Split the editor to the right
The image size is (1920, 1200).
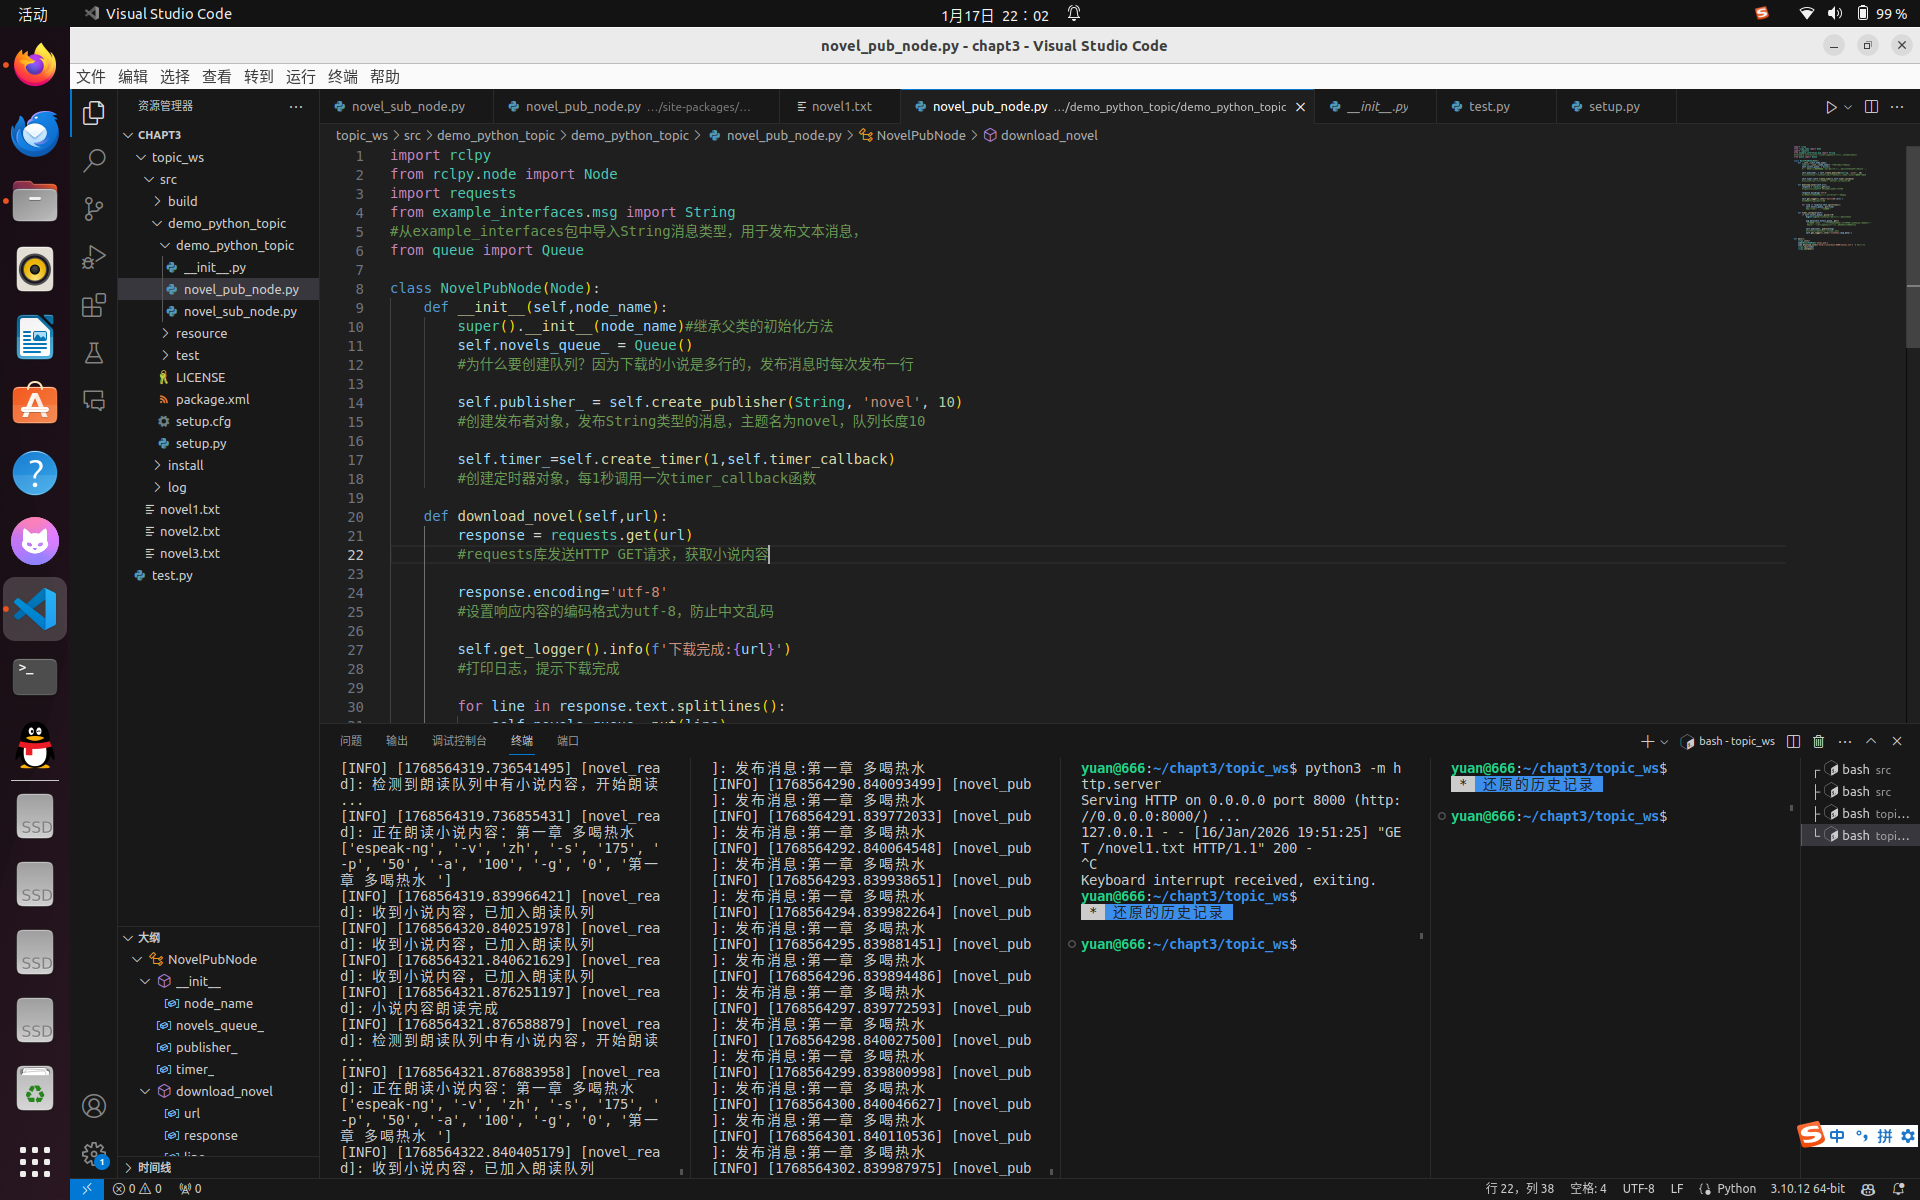[x=1871, y=107]
